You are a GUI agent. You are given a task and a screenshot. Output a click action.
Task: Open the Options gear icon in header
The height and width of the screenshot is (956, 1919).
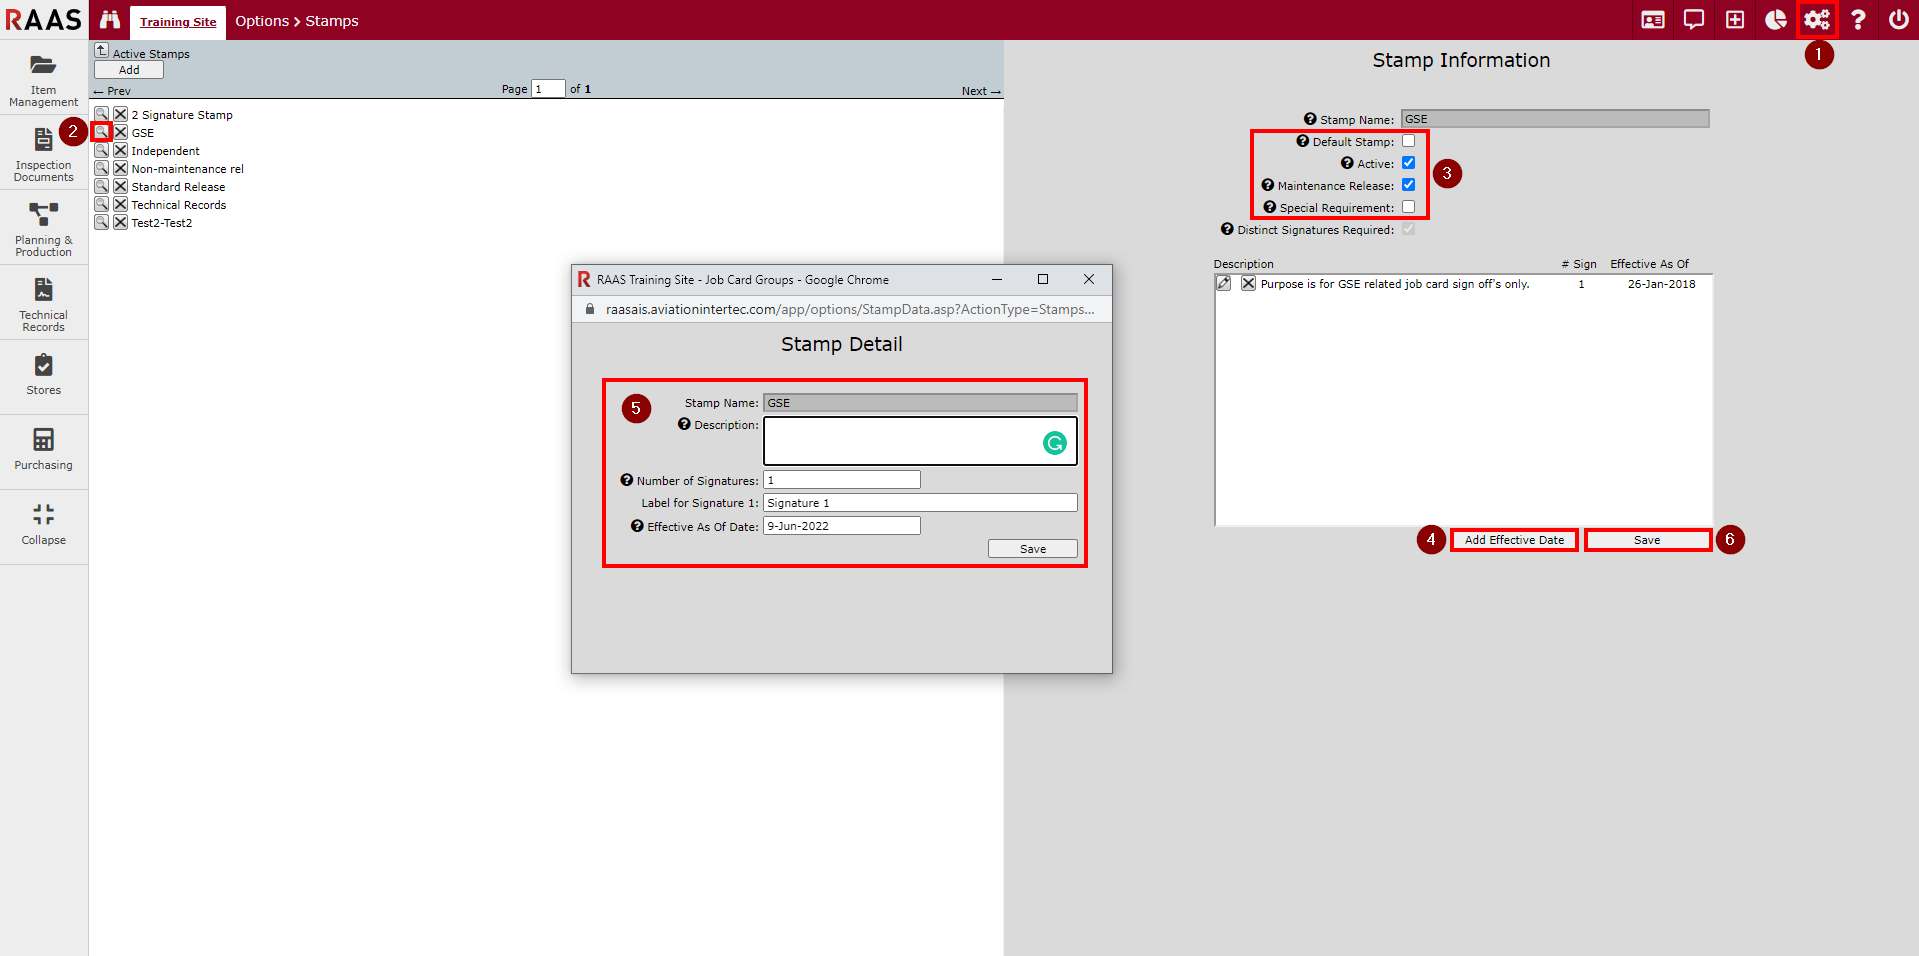[1816, 20]
